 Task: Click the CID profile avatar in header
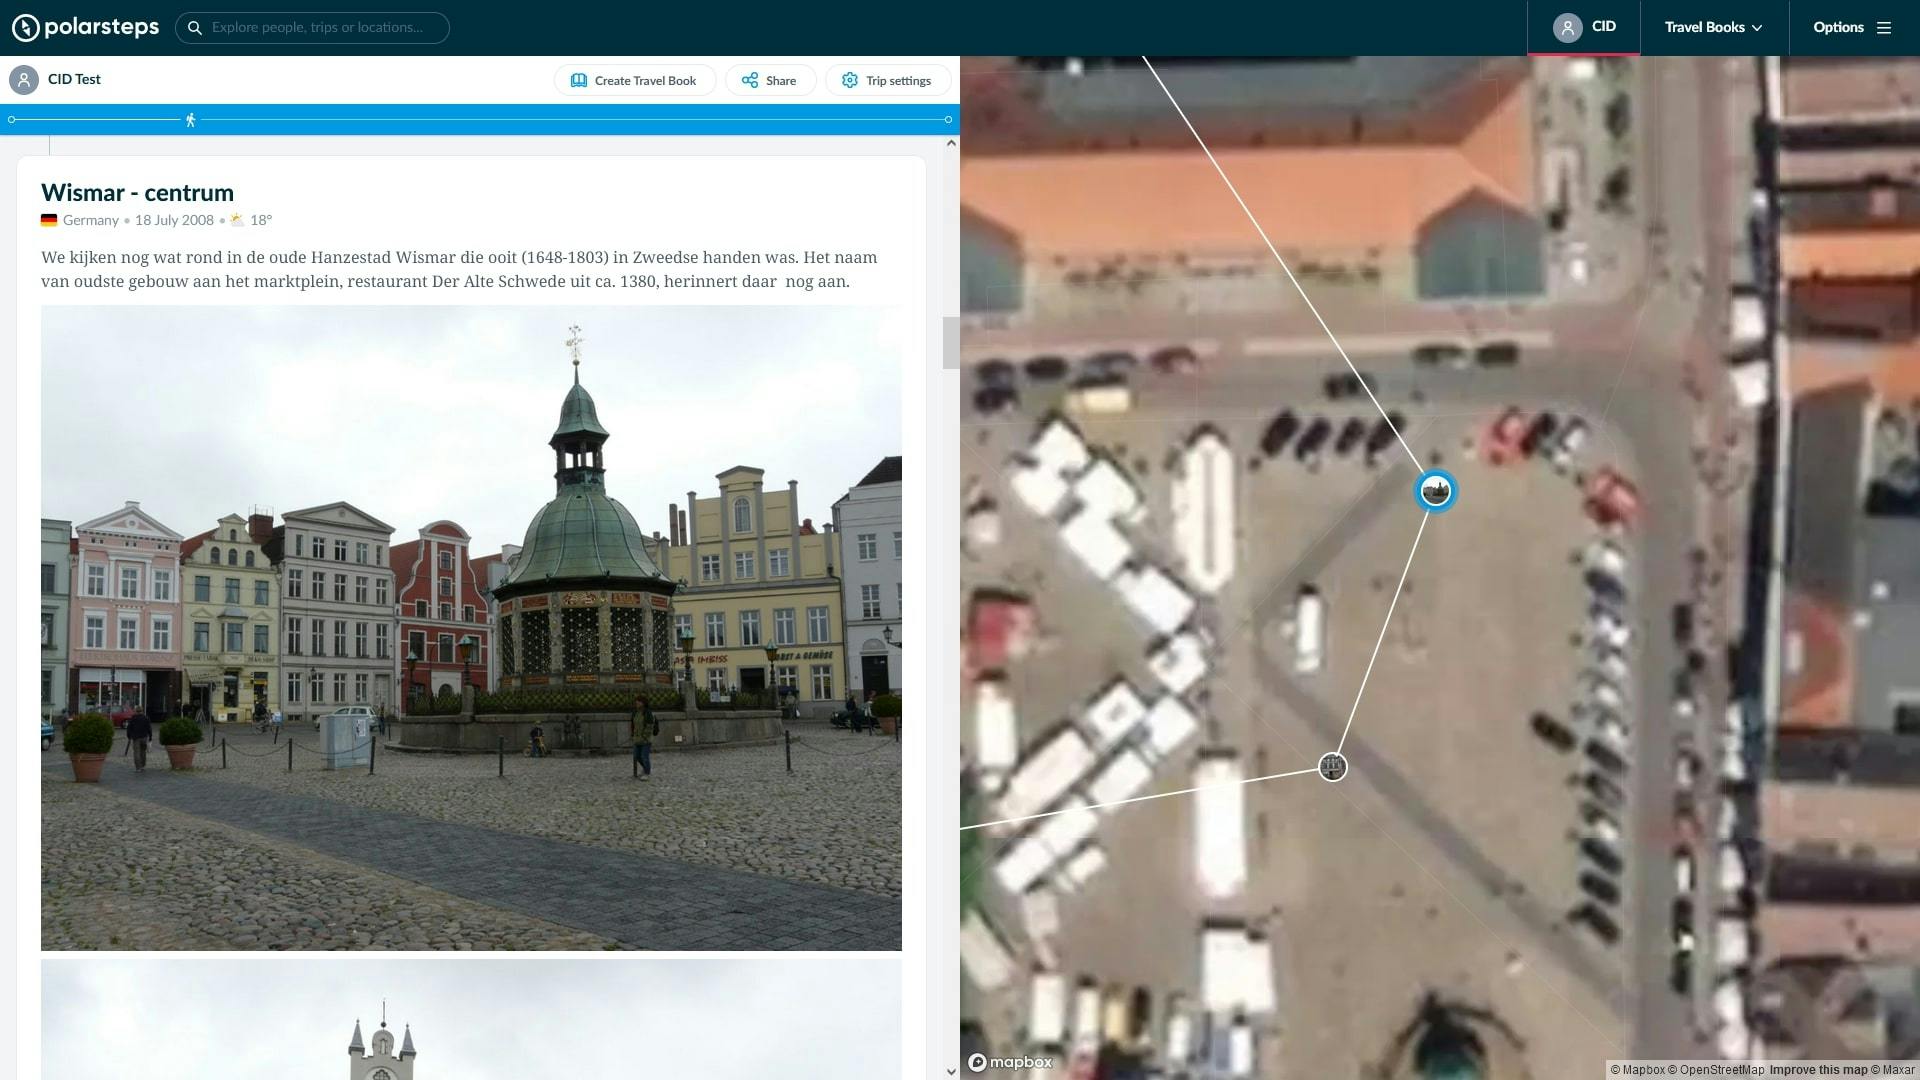coord(1567,27)
